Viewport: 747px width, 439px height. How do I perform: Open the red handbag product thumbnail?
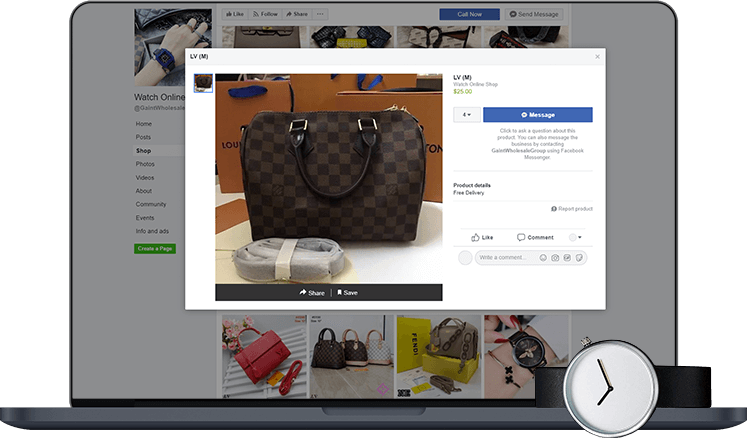click(x=265, y=357)
